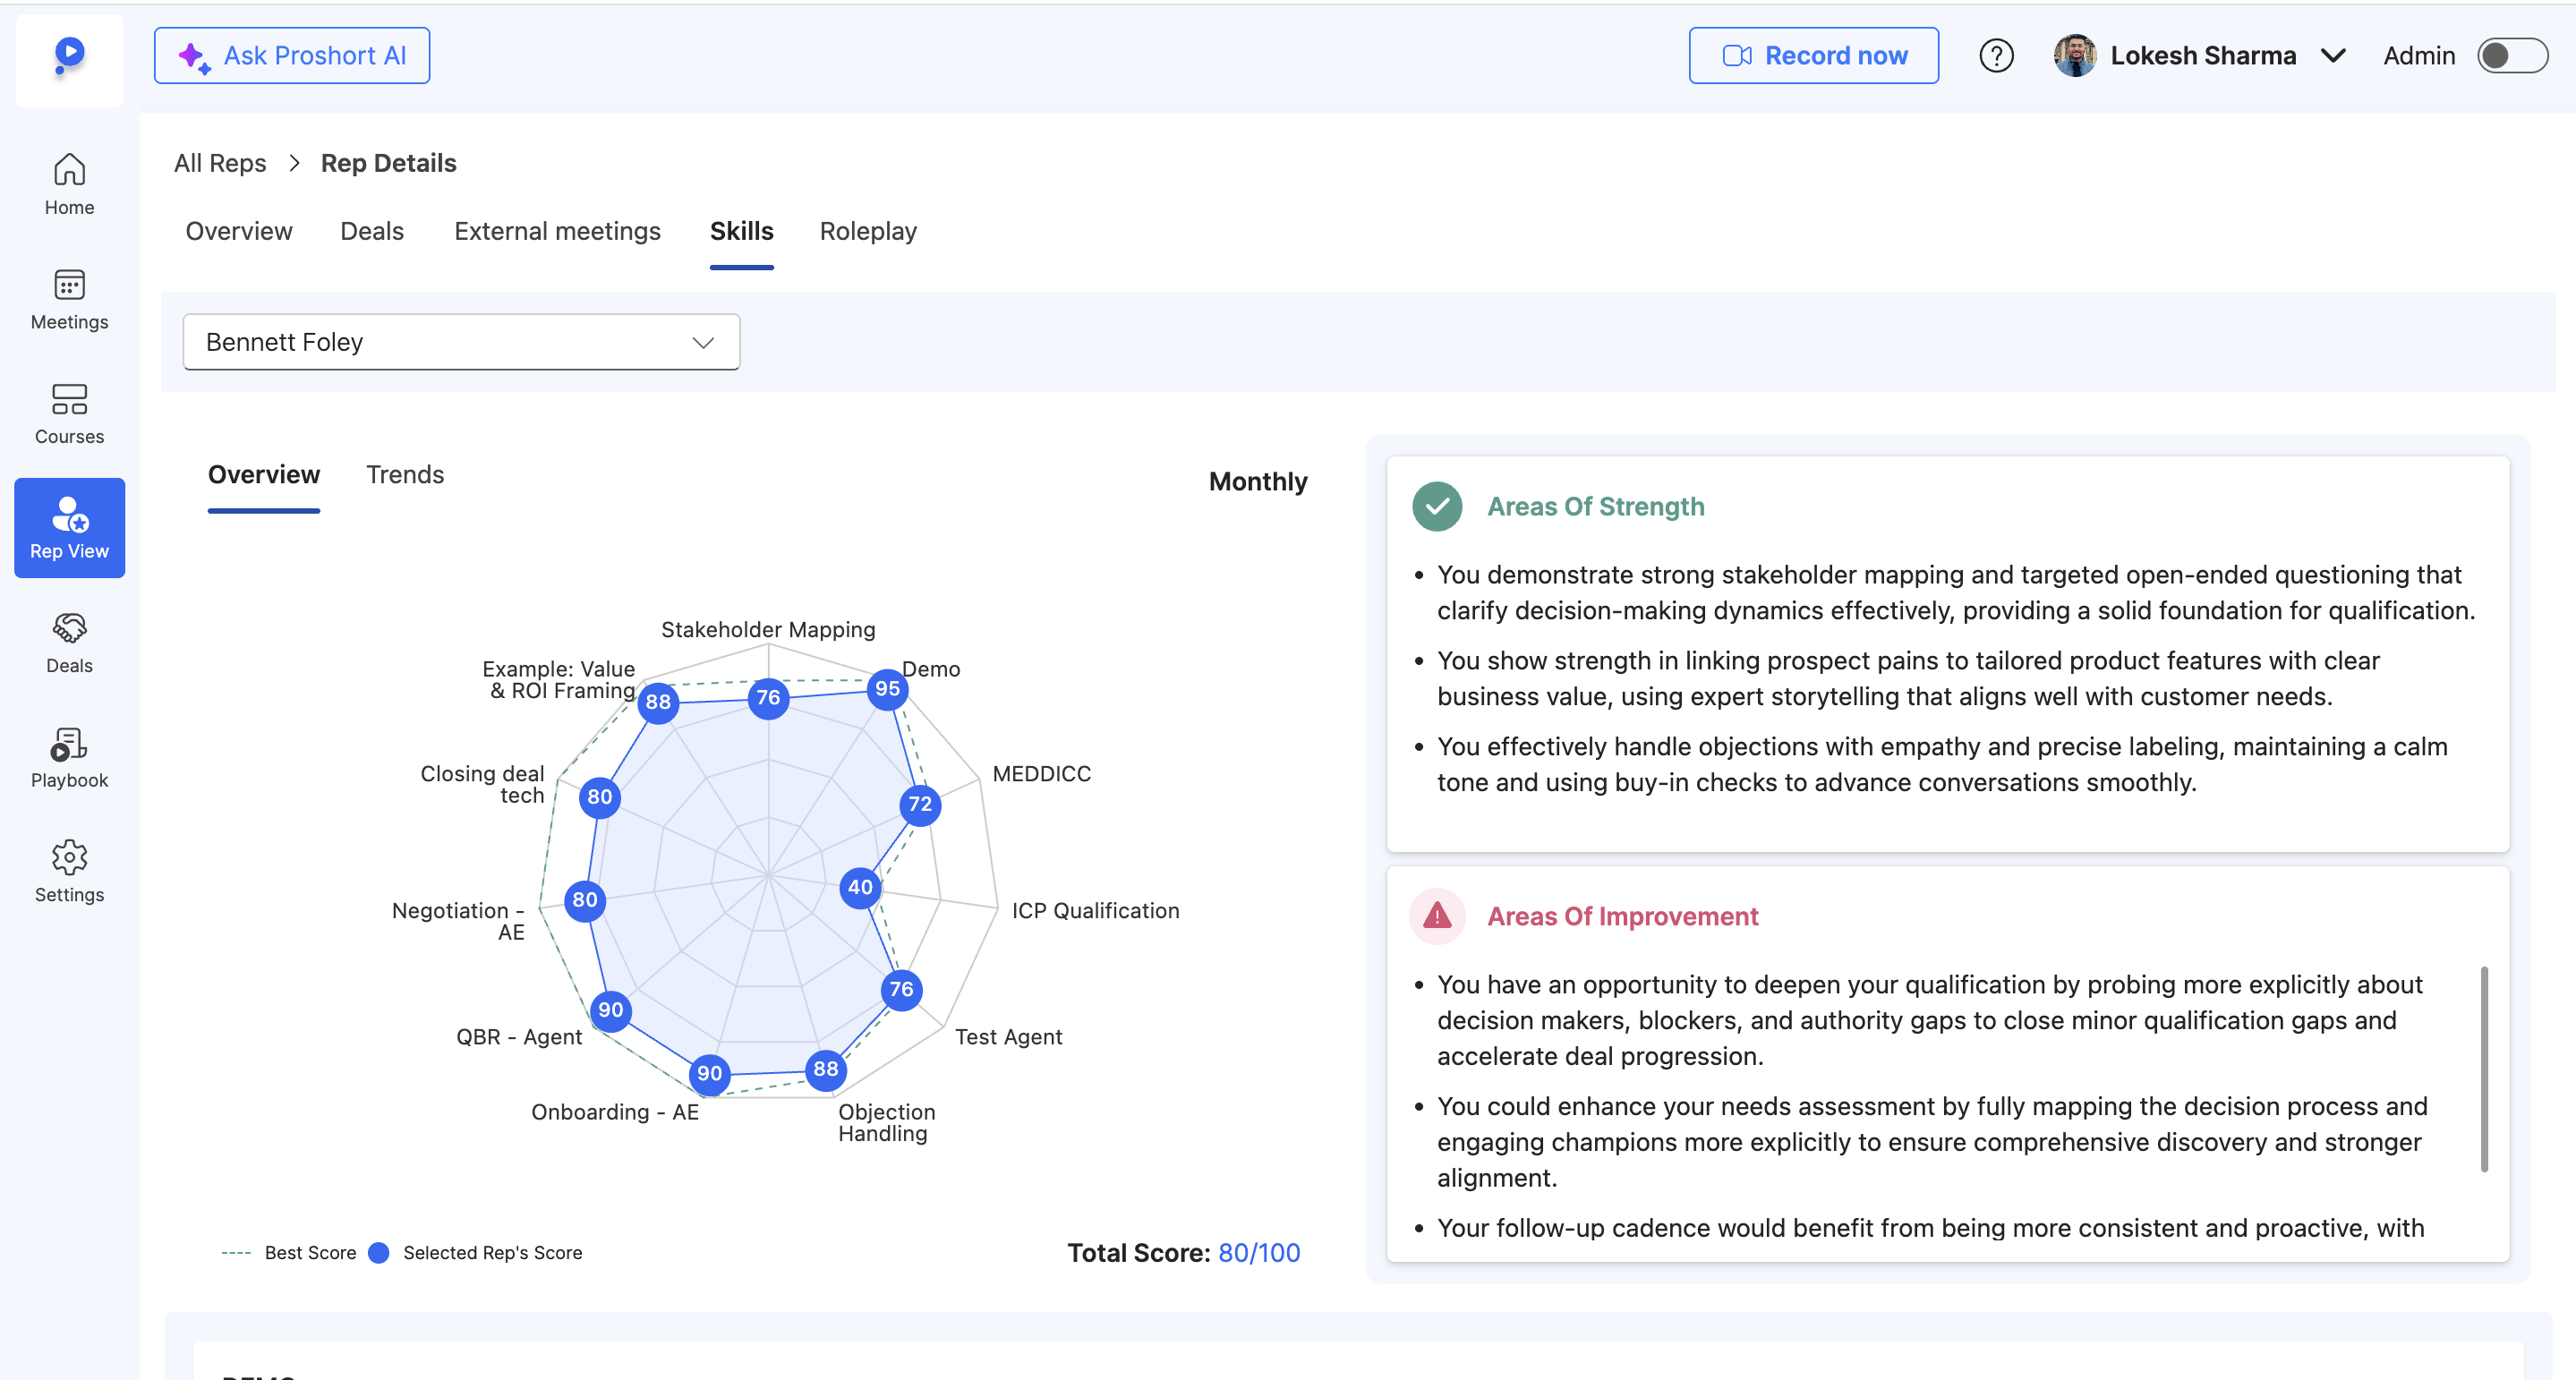The height and width of the screenshot is (1380, 2576).
Task: Switch to the Roleplay tab
Action: 868,231
